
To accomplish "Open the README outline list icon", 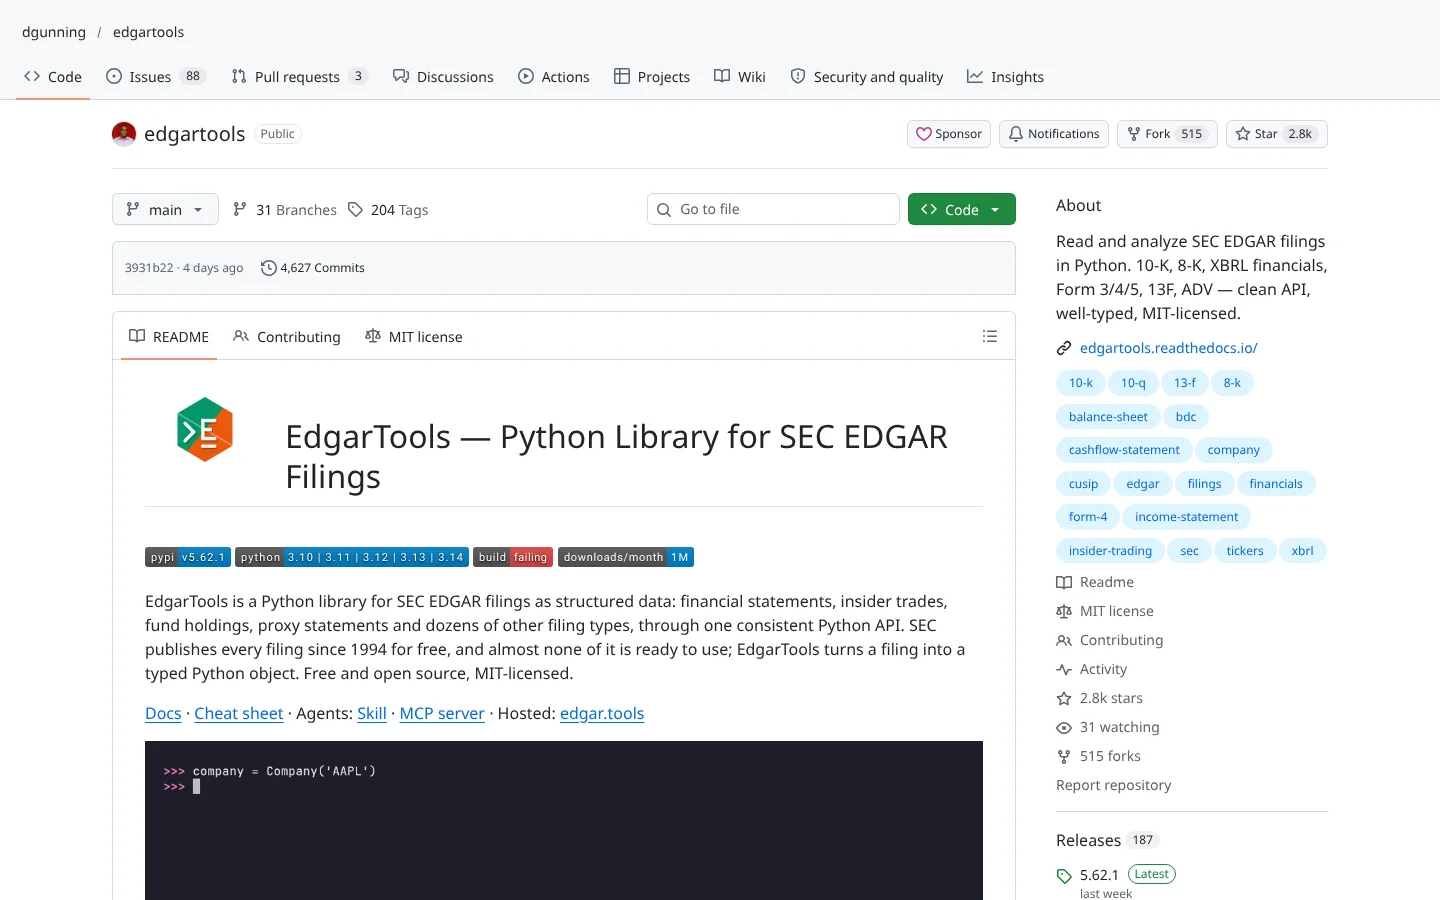I will [990, 337].
